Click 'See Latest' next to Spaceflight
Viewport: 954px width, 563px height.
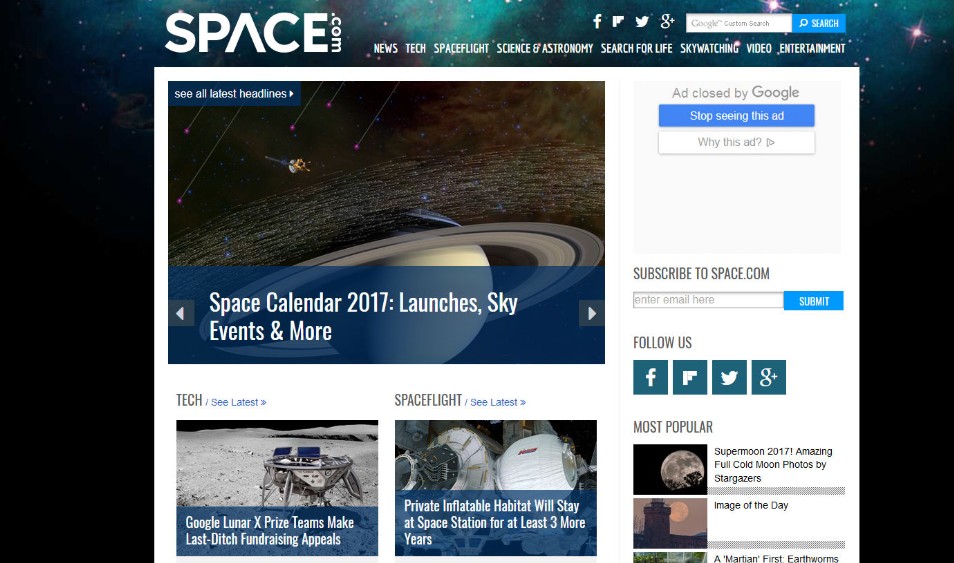(x=498, y=402)
